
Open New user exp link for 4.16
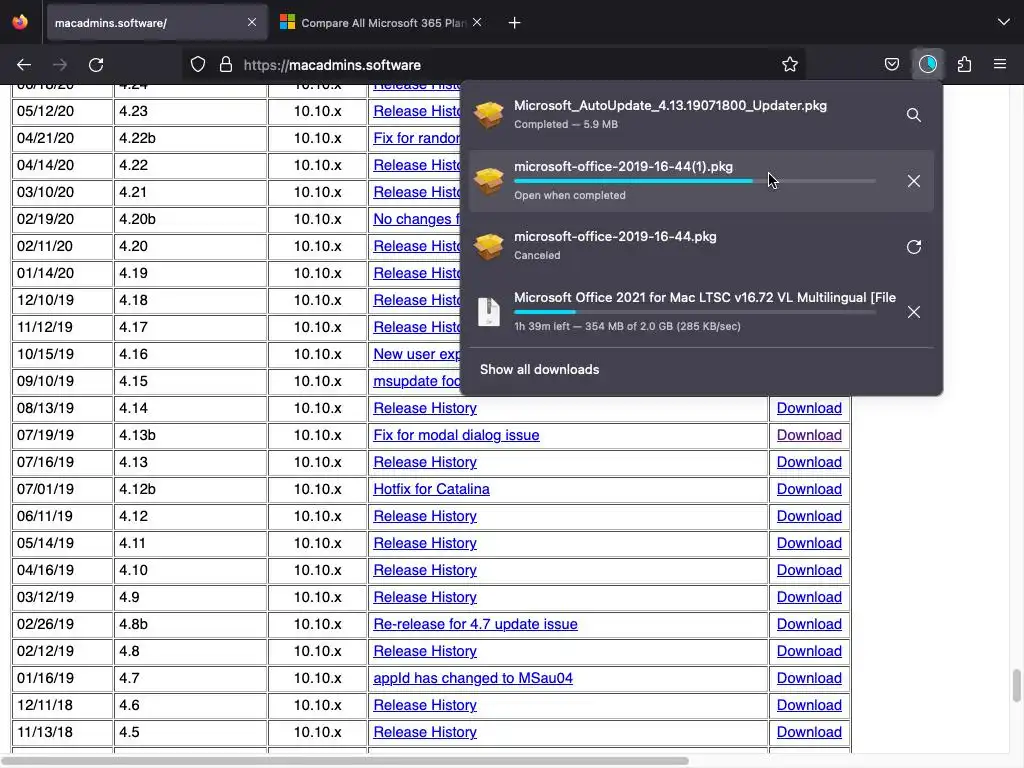click(x=417, y=354)
